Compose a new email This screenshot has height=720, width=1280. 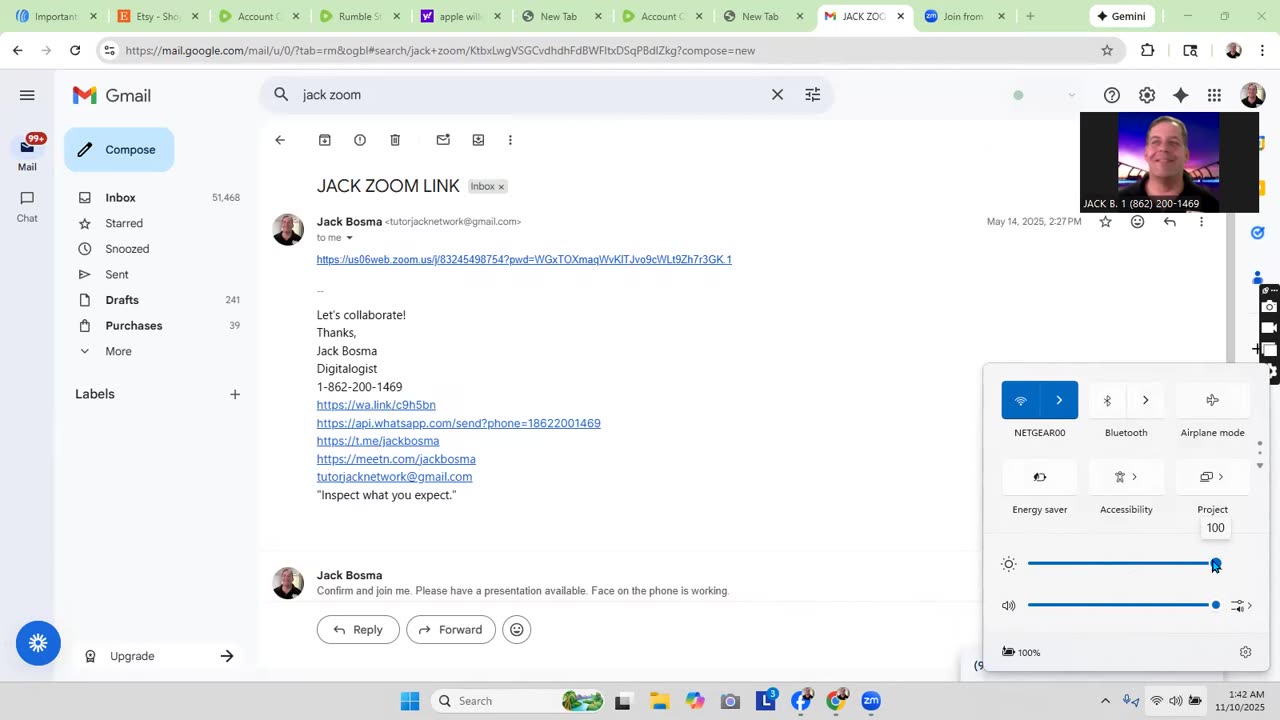(119, 150)
